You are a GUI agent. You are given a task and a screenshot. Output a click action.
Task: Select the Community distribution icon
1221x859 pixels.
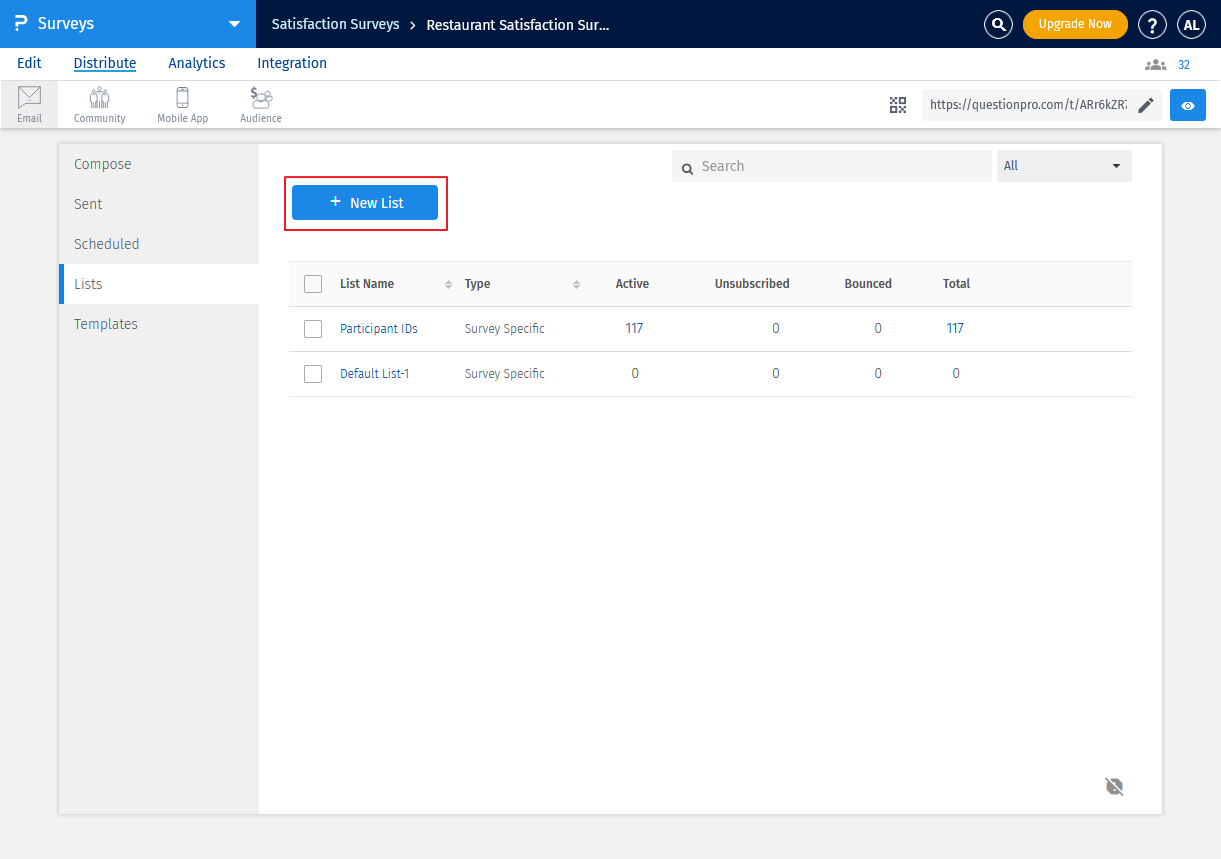[x=99, y=104]
